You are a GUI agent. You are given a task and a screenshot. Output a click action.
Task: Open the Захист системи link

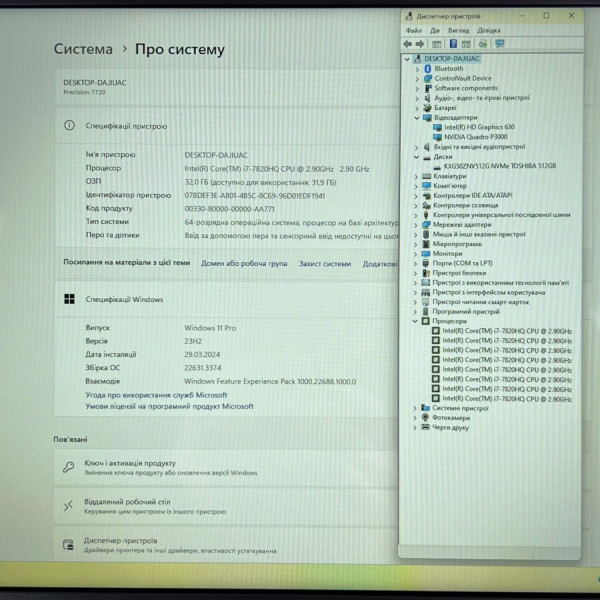pos(325,264)
